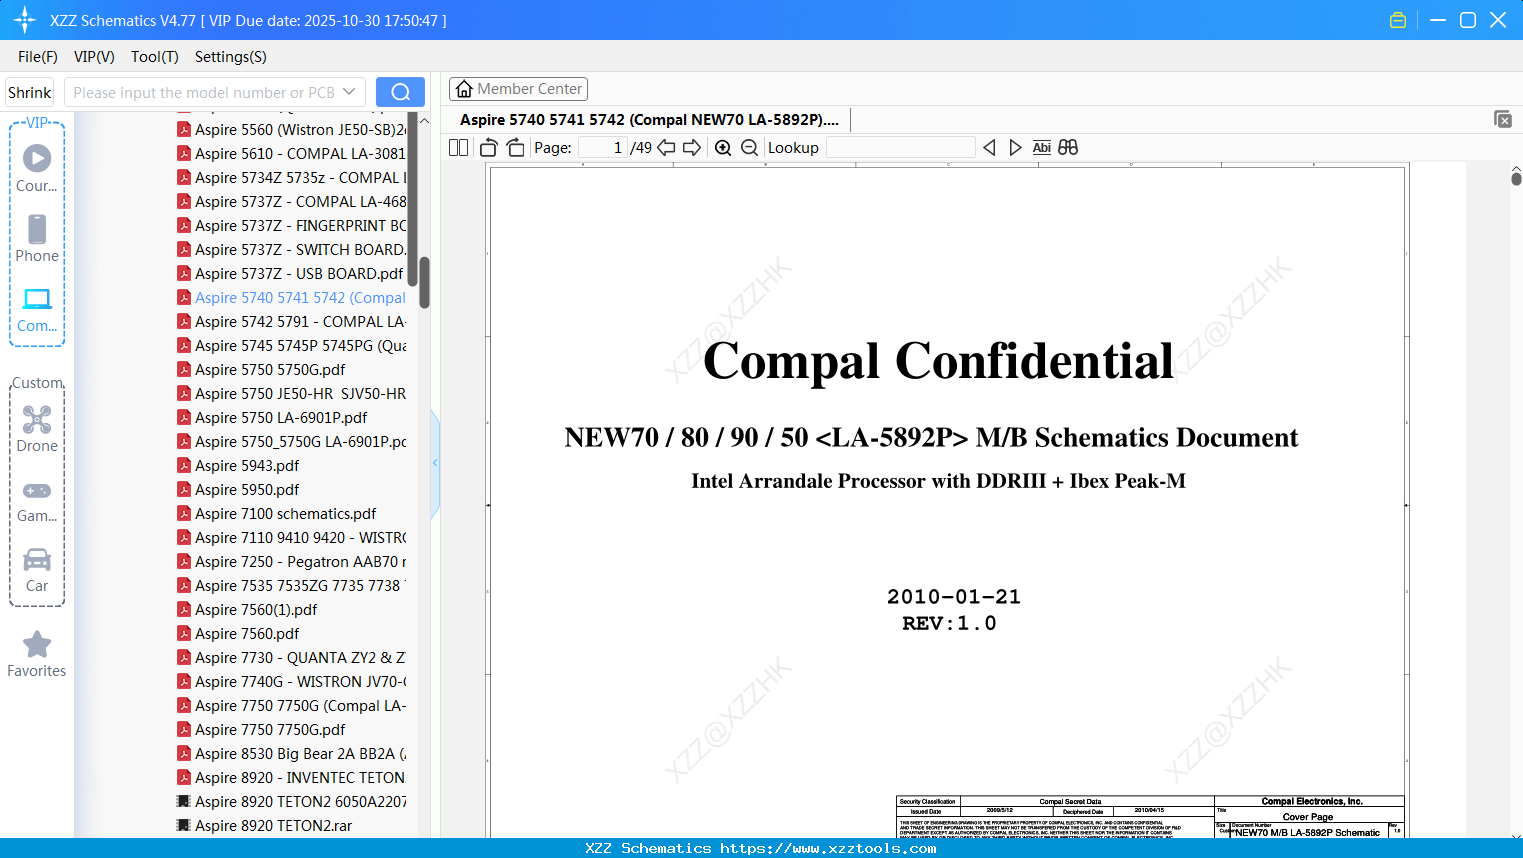The width and height of the screenshot is (1523, 858).
Task: Open Aspire 7100 schematics.pdf
Action: (x=276, y=513)
